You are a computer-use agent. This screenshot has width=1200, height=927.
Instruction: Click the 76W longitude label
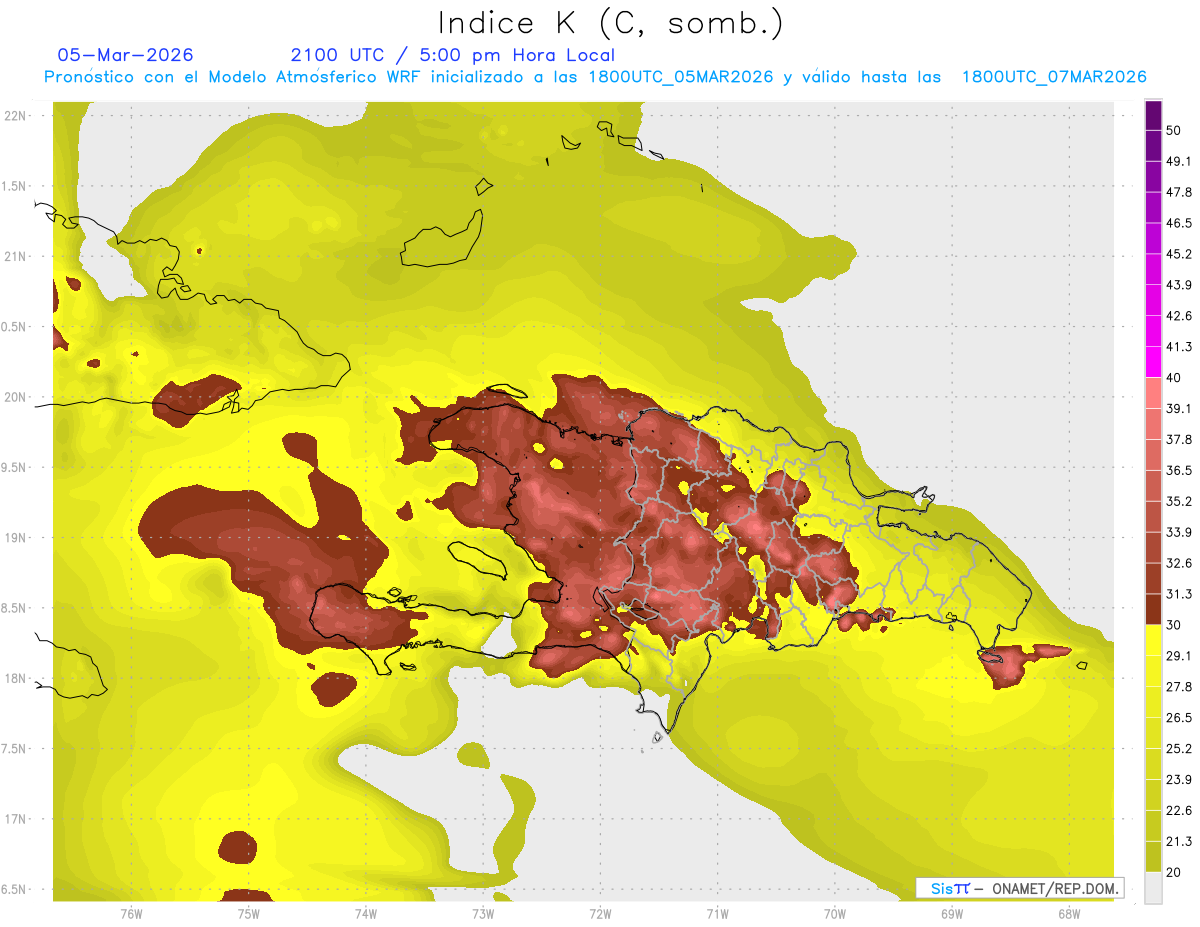coord(131,914)
